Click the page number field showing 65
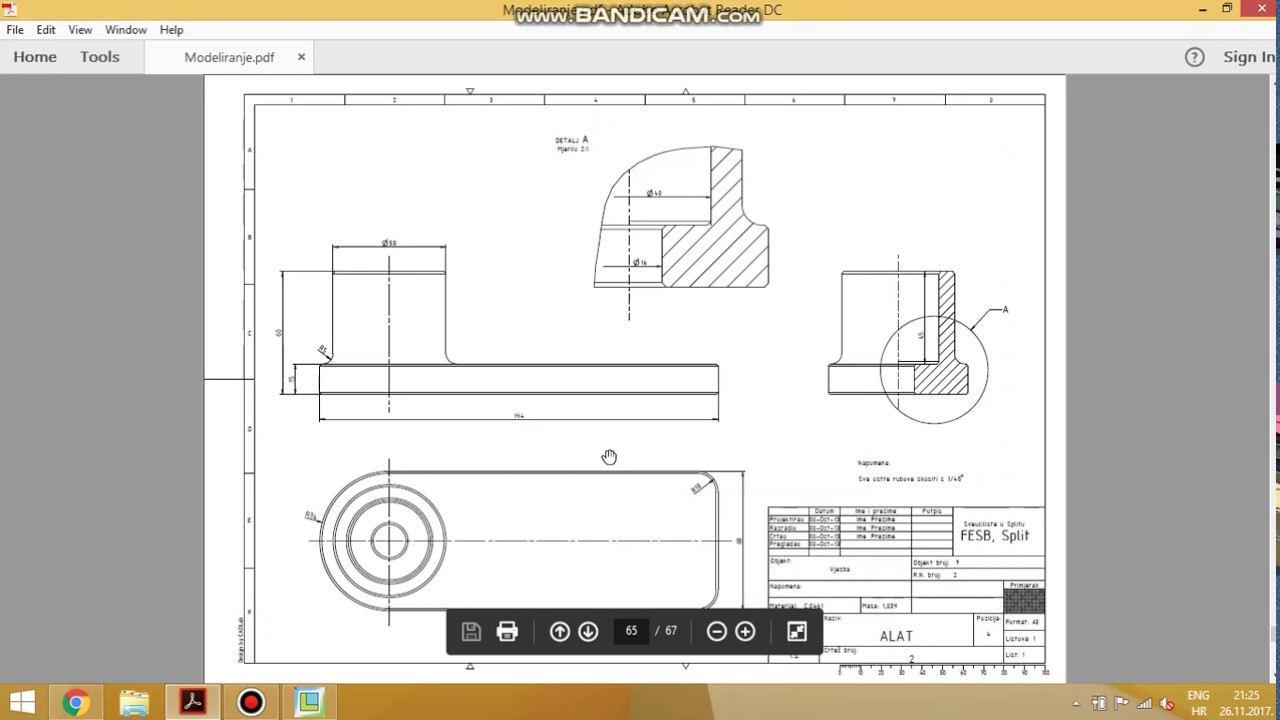Image resolution: width=1280 pixels, height=720 pixels. point(631,631)
